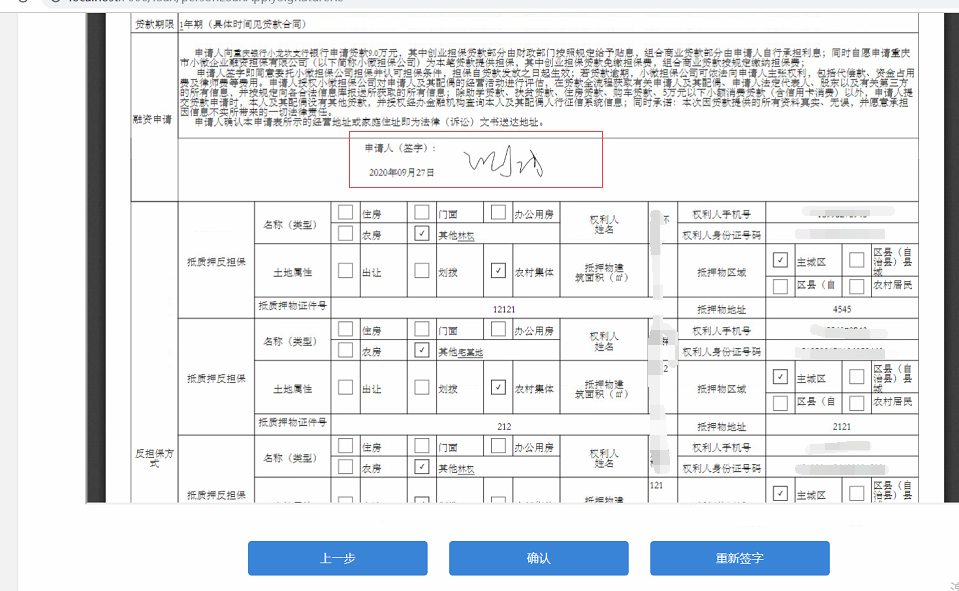Click the handwritten applicant signature

click(x=504, y=163)
